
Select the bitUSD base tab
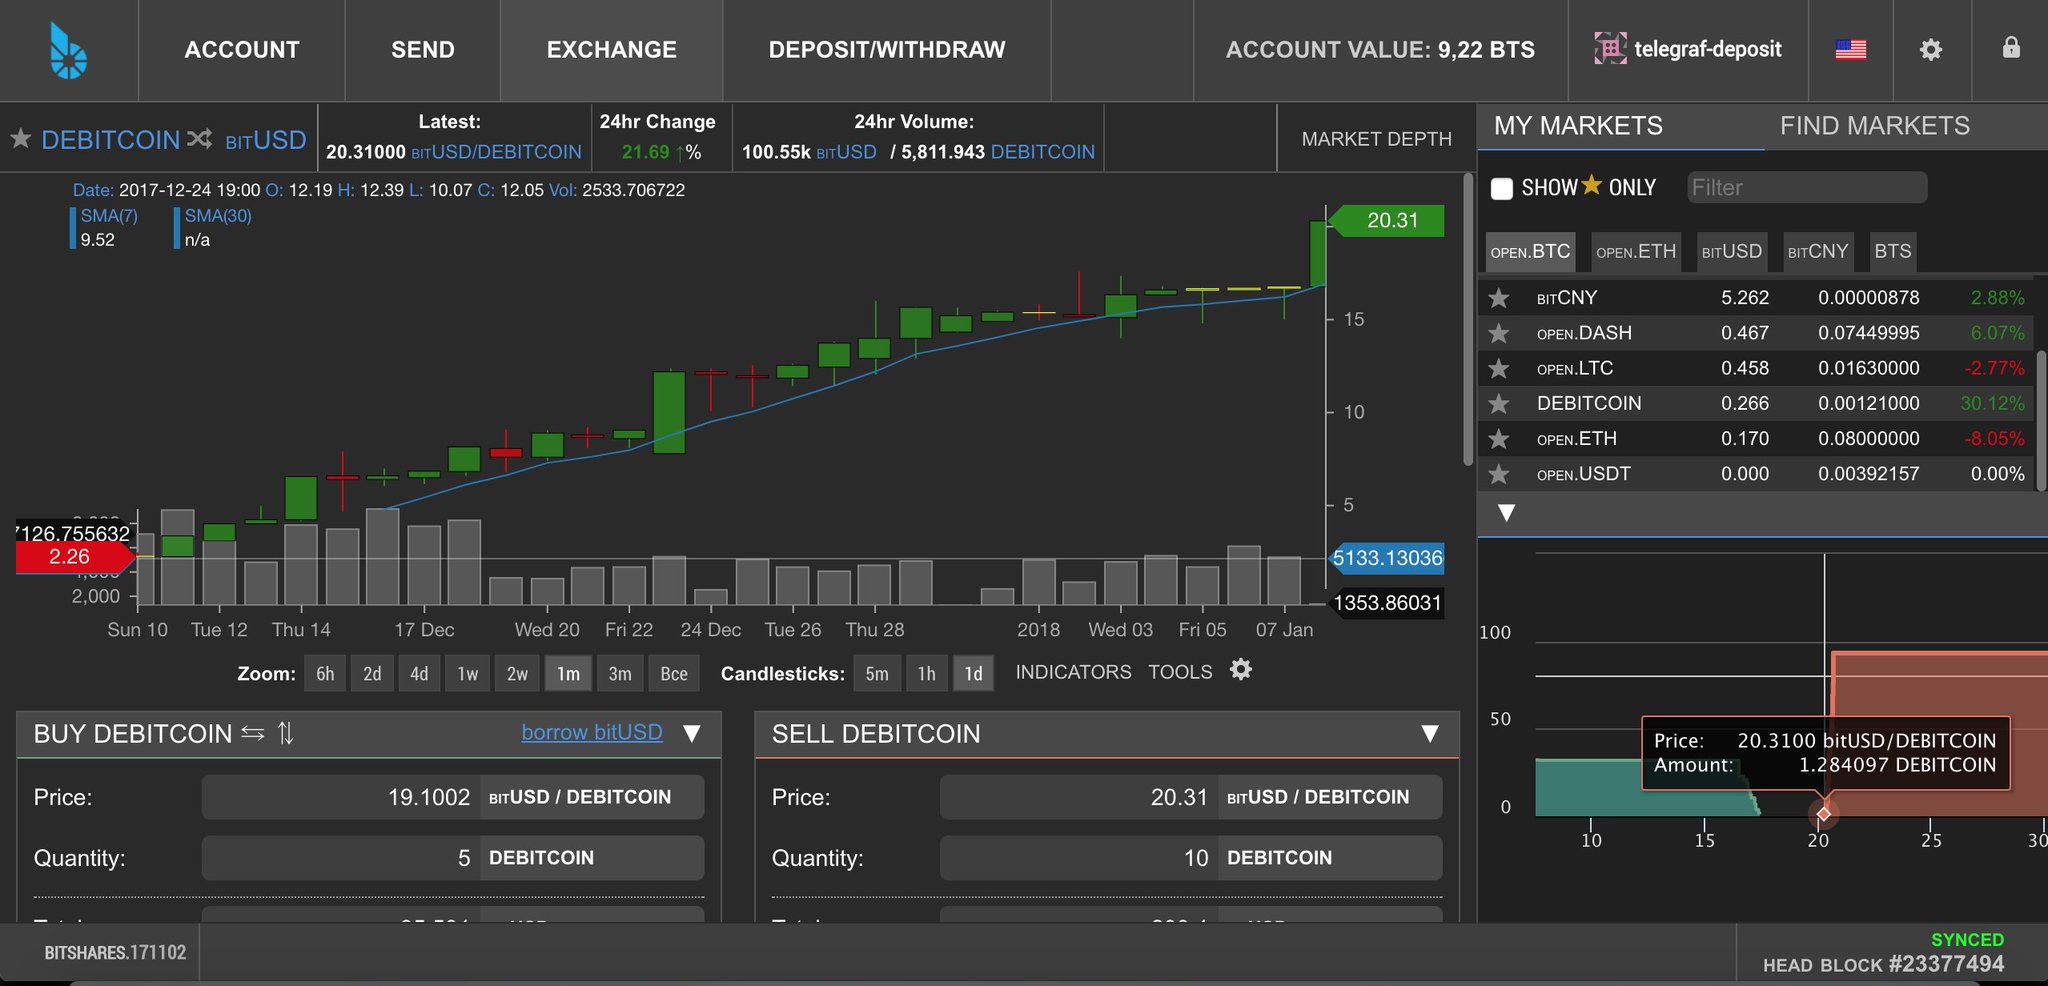pos(1732,251)
